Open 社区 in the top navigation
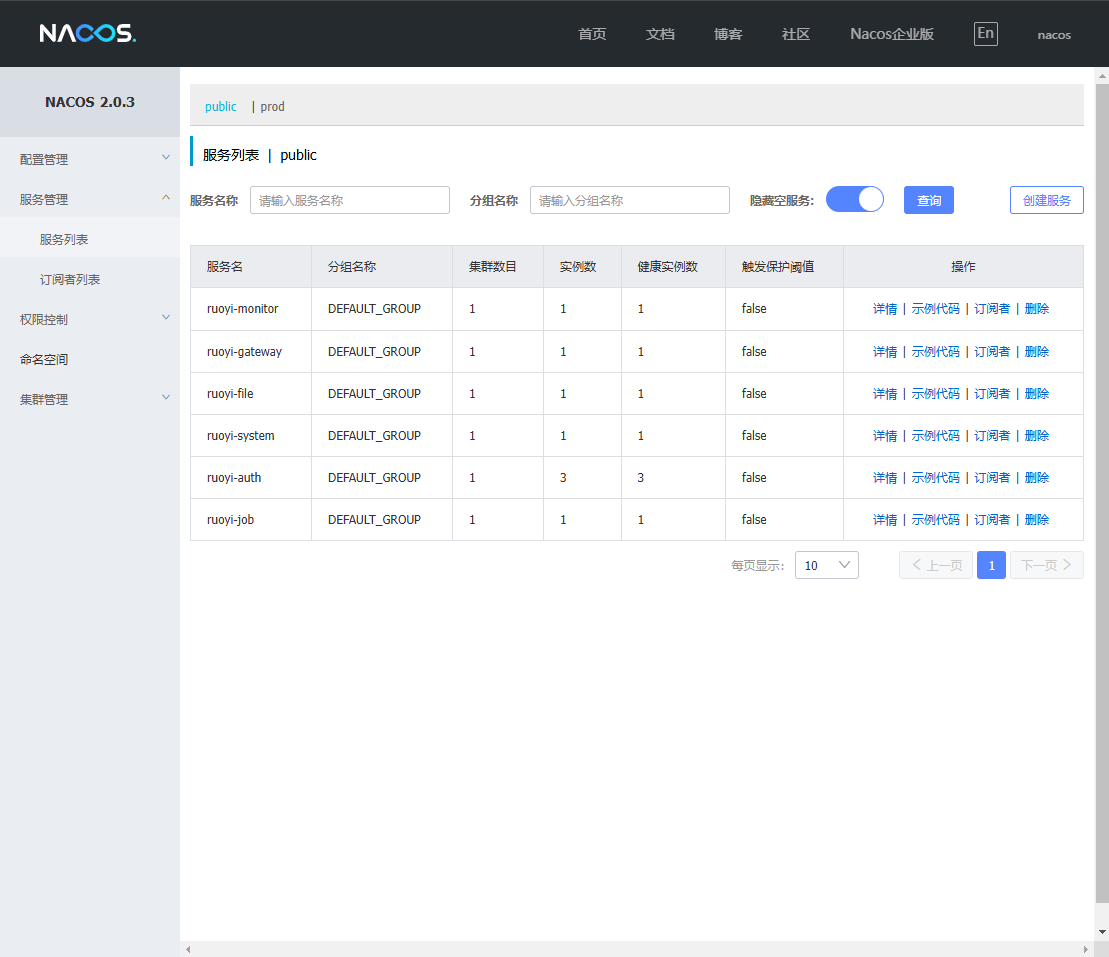 [795, 34]
